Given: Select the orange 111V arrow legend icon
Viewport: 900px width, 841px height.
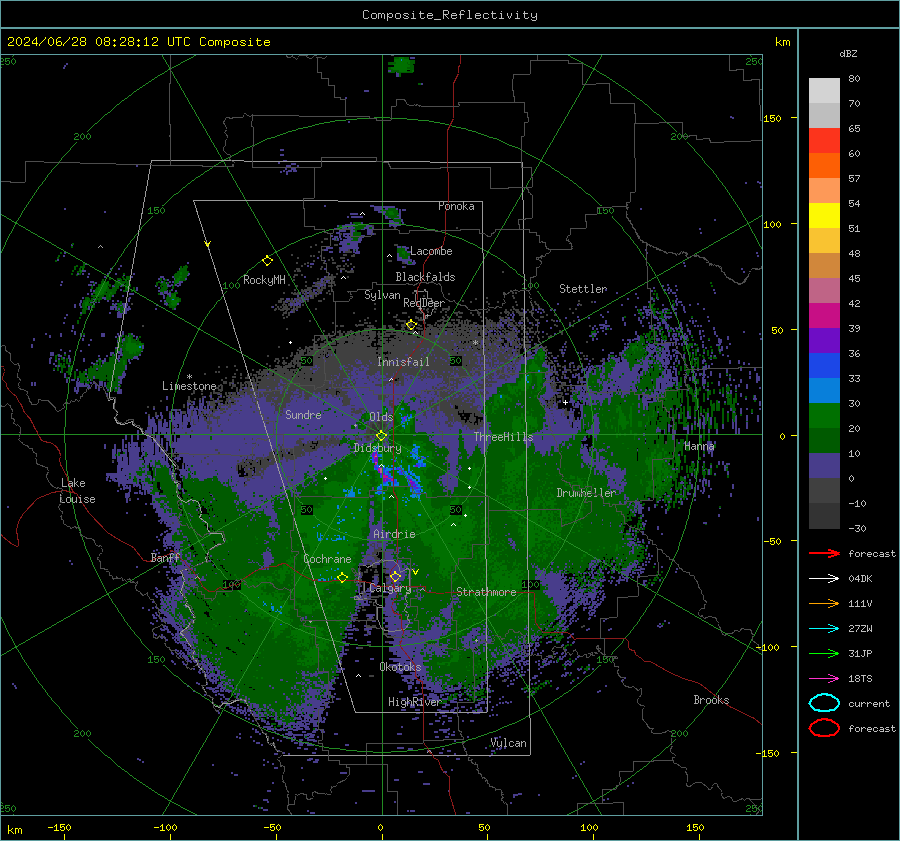Looking at the screenshot, I should coord(824,603).
